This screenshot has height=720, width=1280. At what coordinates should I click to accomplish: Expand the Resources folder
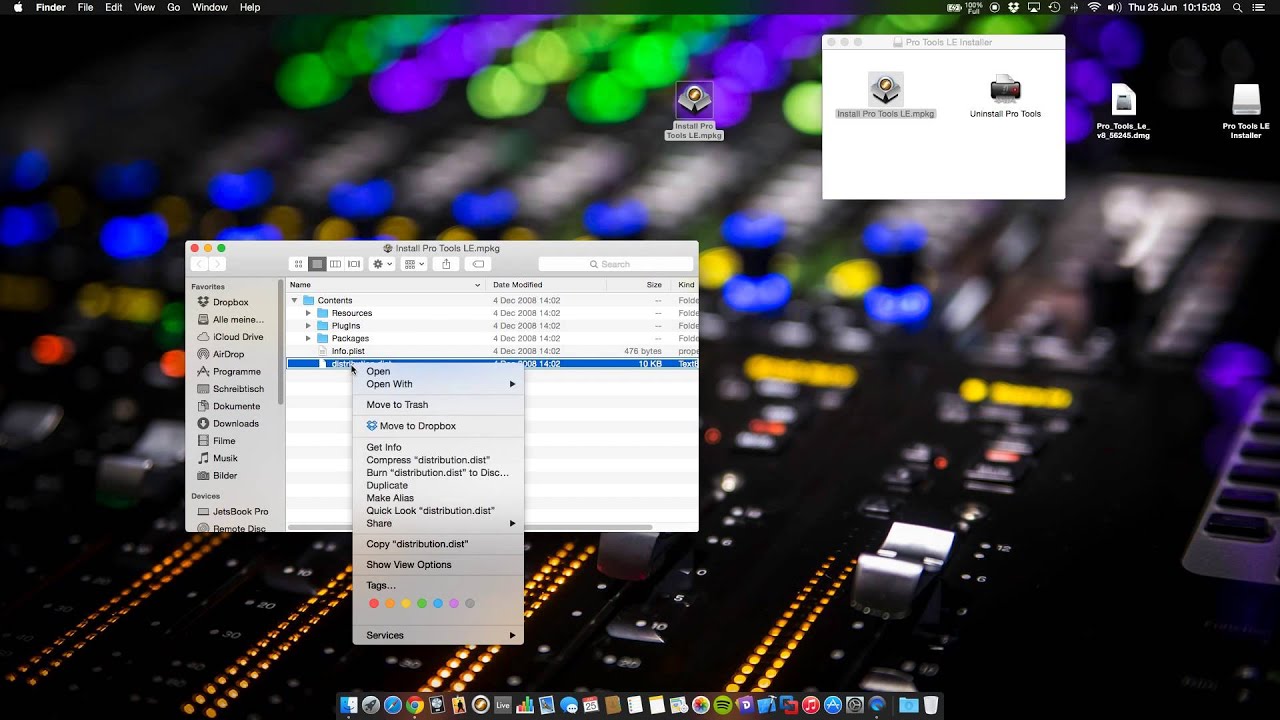pyautogui.click(x=308, y=313)
